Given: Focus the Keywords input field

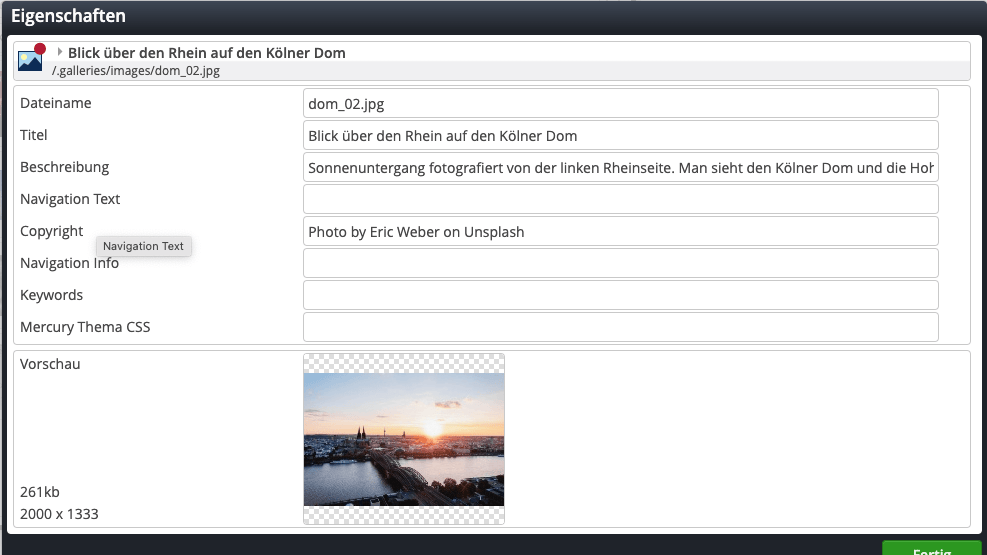Looking at the screenshot, I should click(620, 295).
